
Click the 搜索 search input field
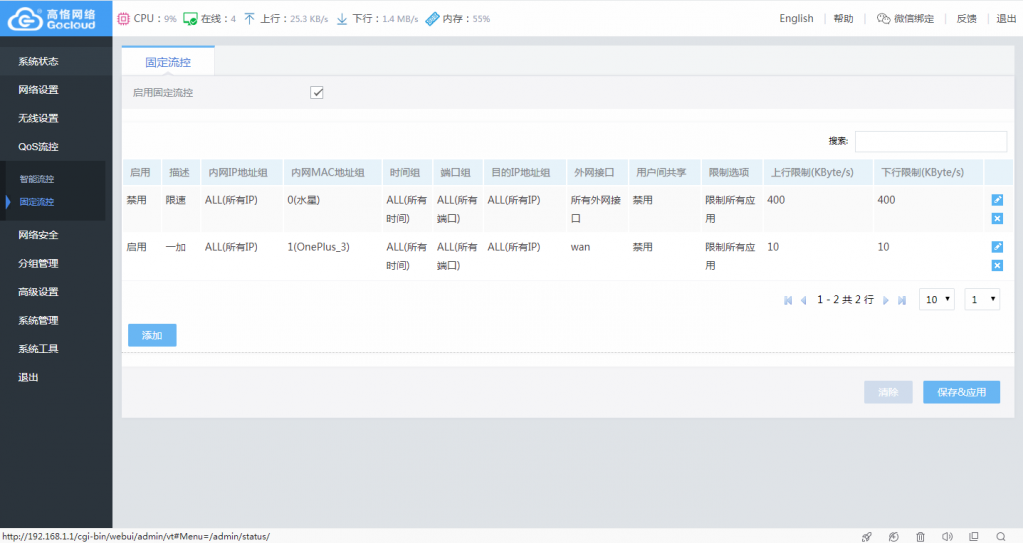click(930, 141)
